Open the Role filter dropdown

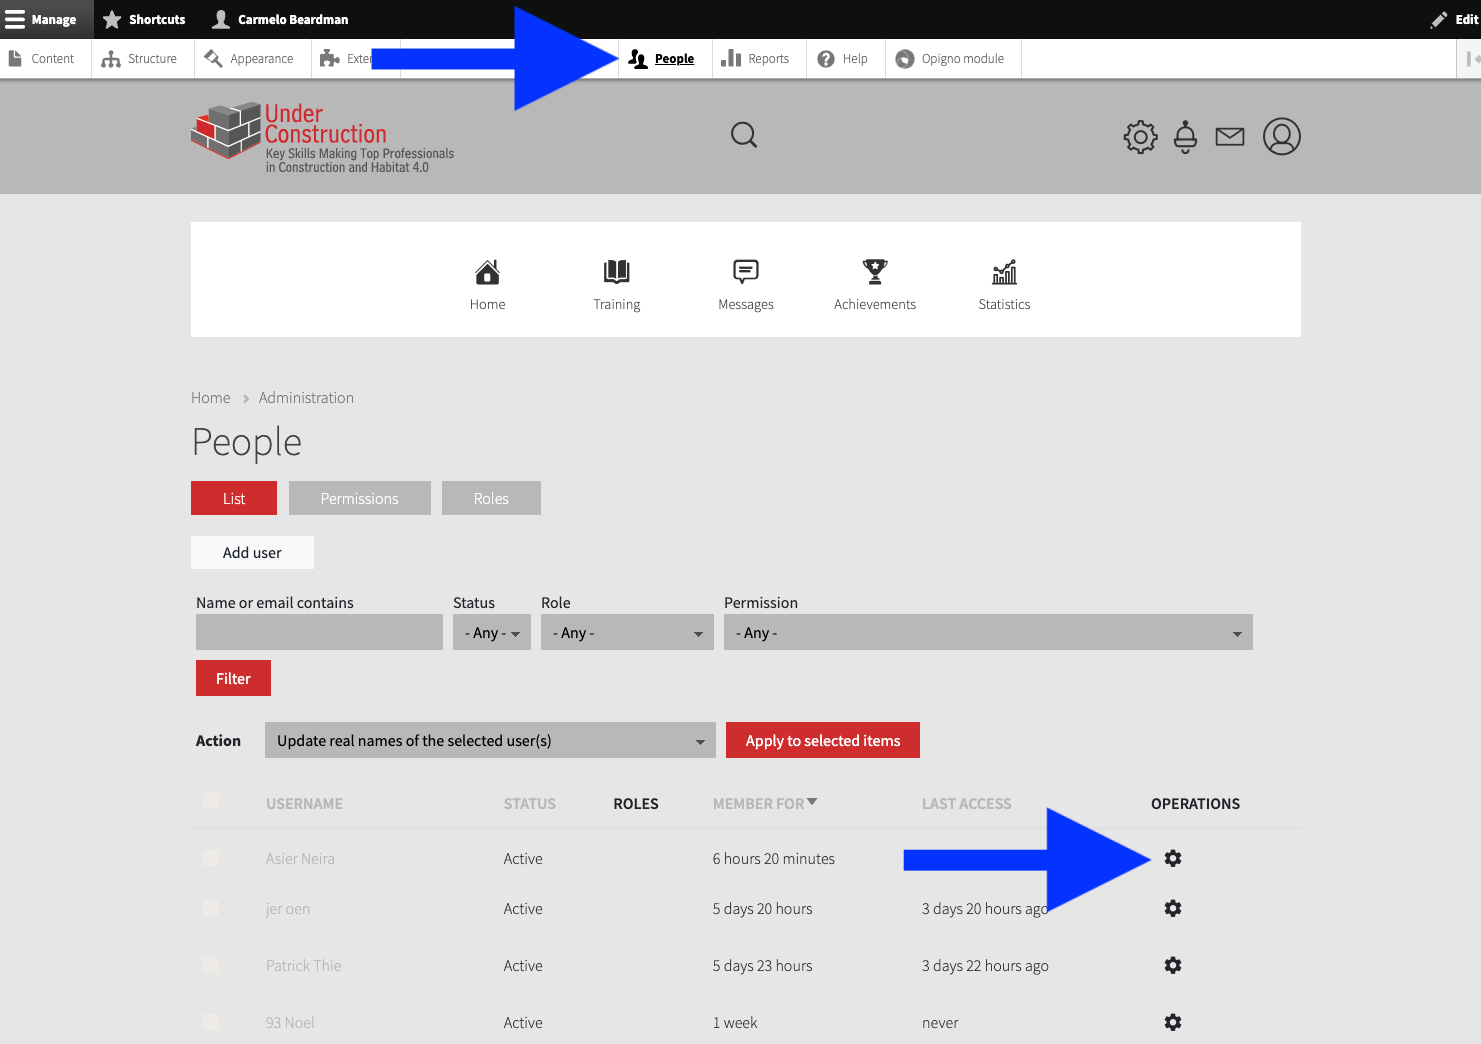coord(627,632)
